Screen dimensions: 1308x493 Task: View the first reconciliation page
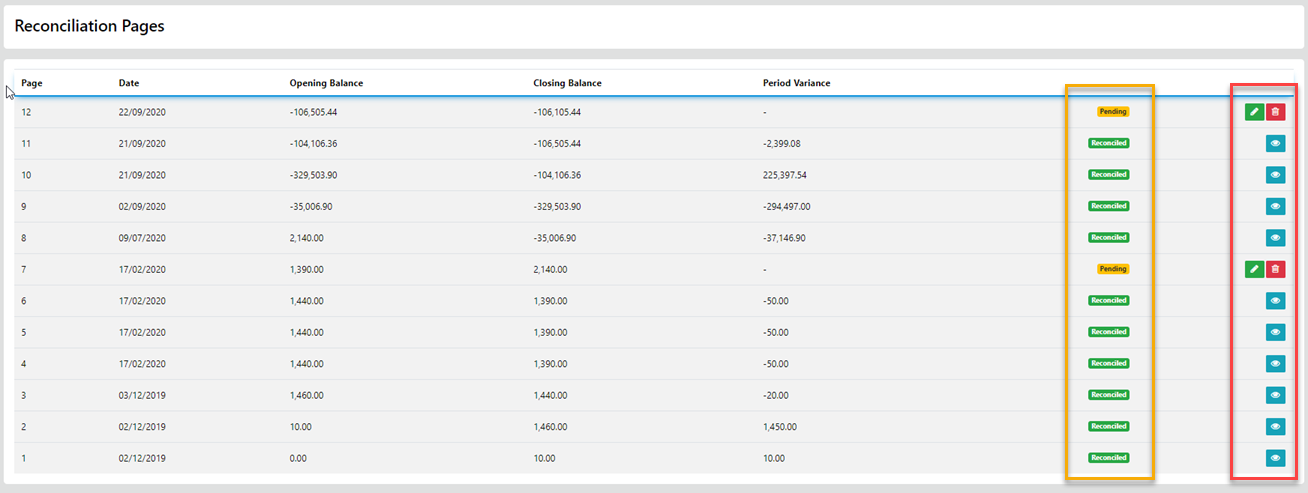tap(1275, 458)
